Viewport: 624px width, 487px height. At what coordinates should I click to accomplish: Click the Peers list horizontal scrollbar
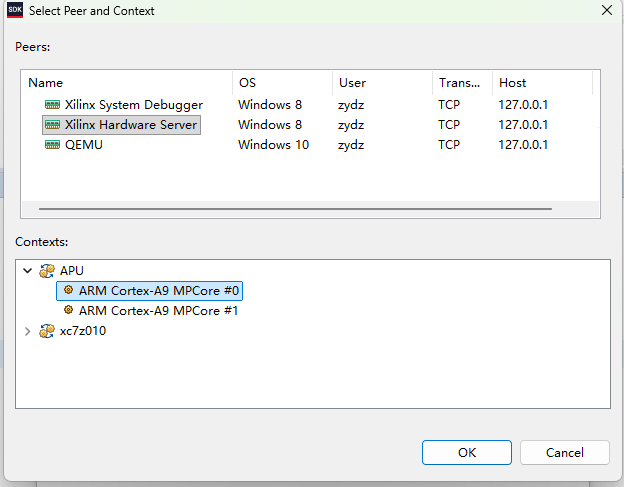[x=295, y=208]
